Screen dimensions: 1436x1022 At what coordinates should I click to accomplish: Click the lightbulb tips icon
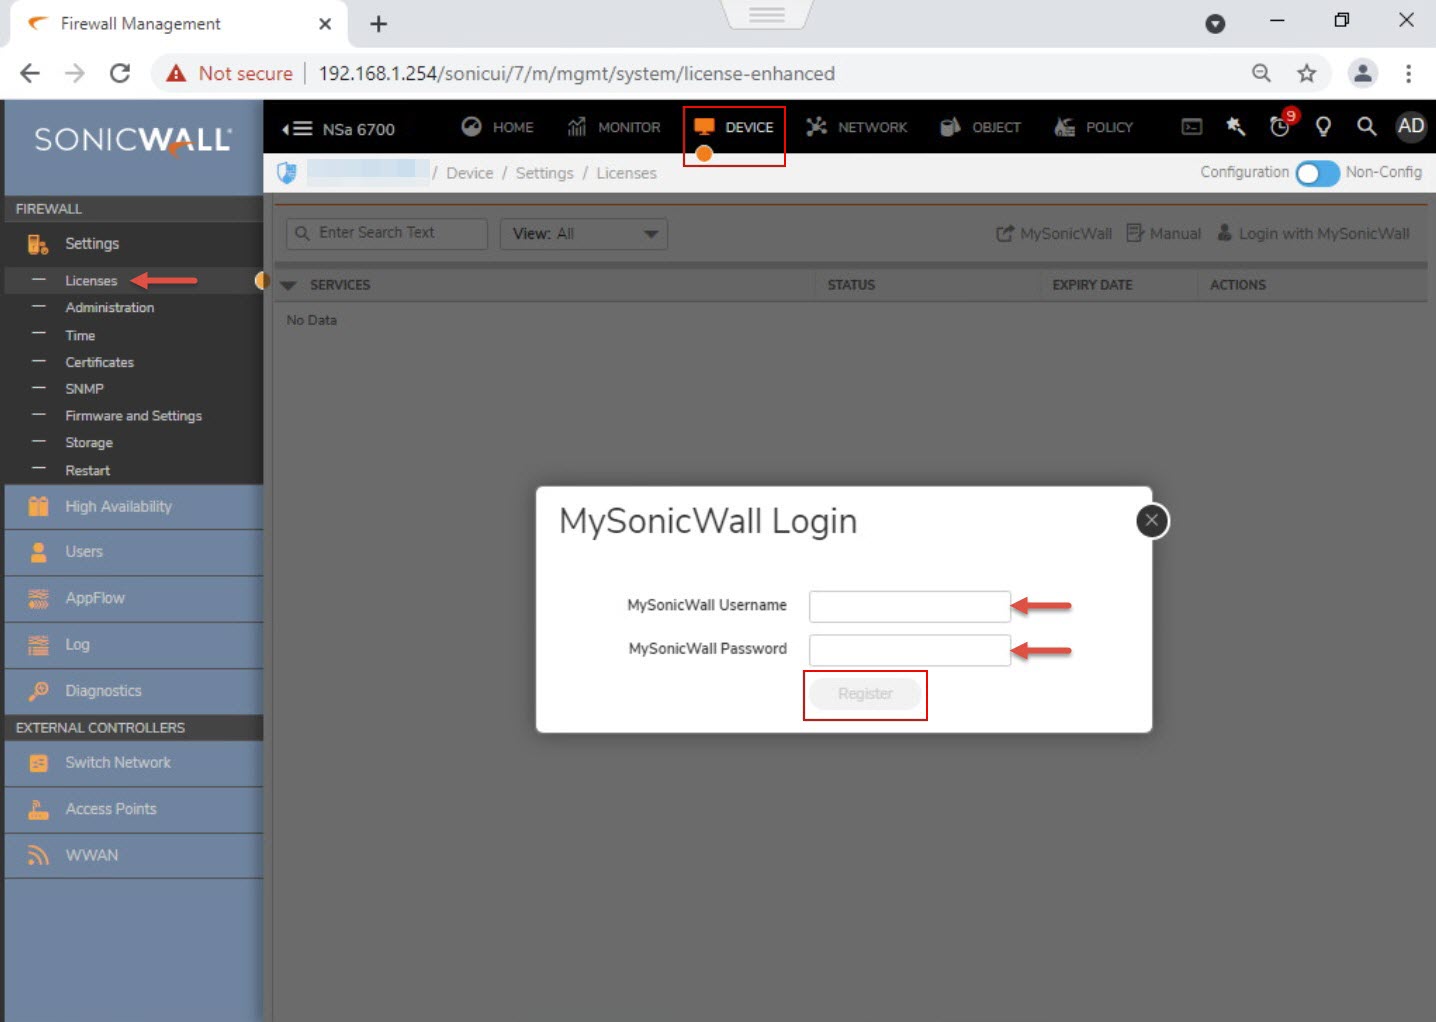coord(1323,127)
